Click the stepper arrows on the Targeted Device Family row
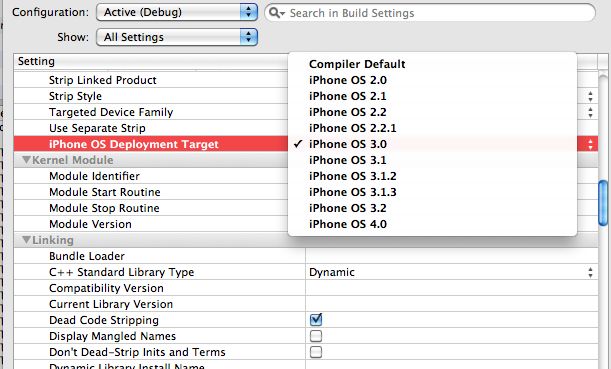Image resolution: width=611 pixels, height=369 pixels. click(x=590, y=112)
